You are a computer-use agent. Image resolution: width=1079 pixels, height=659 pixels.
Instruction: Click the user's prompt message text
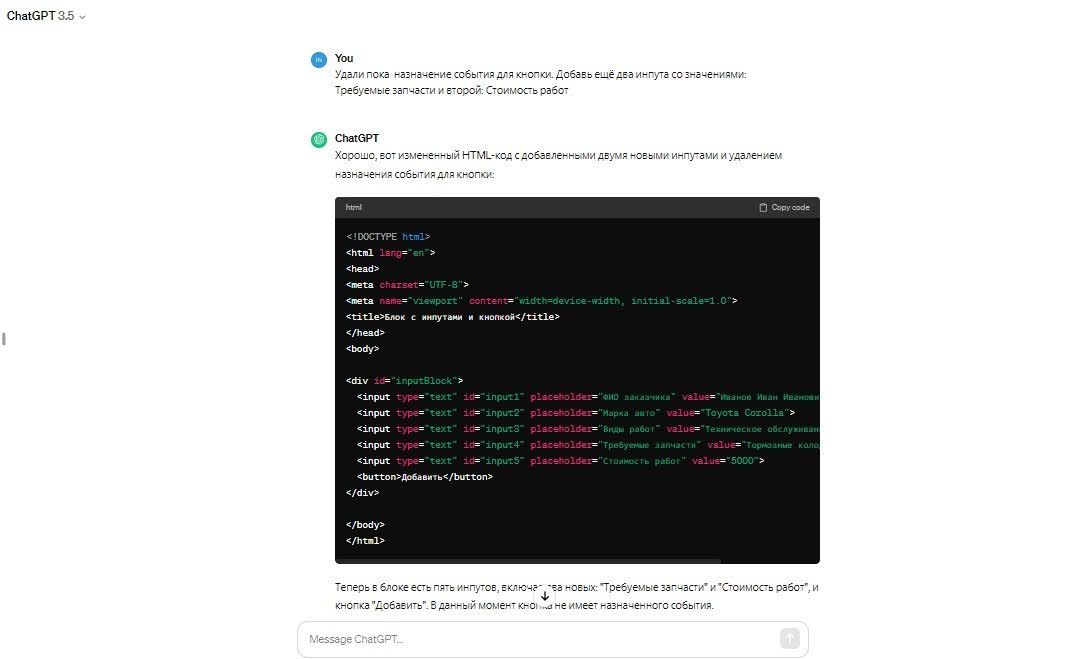click(x=540, y=82)
